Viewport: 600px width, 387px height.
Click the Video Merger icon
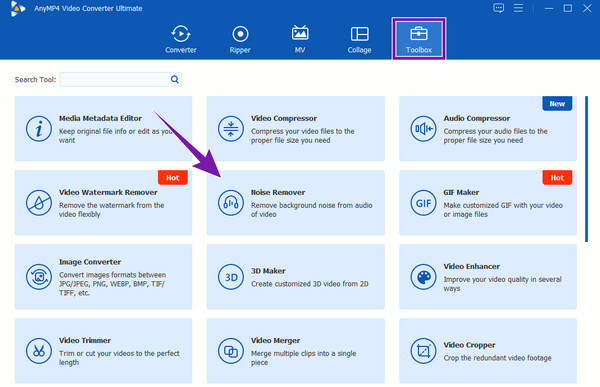pos(231,351)
